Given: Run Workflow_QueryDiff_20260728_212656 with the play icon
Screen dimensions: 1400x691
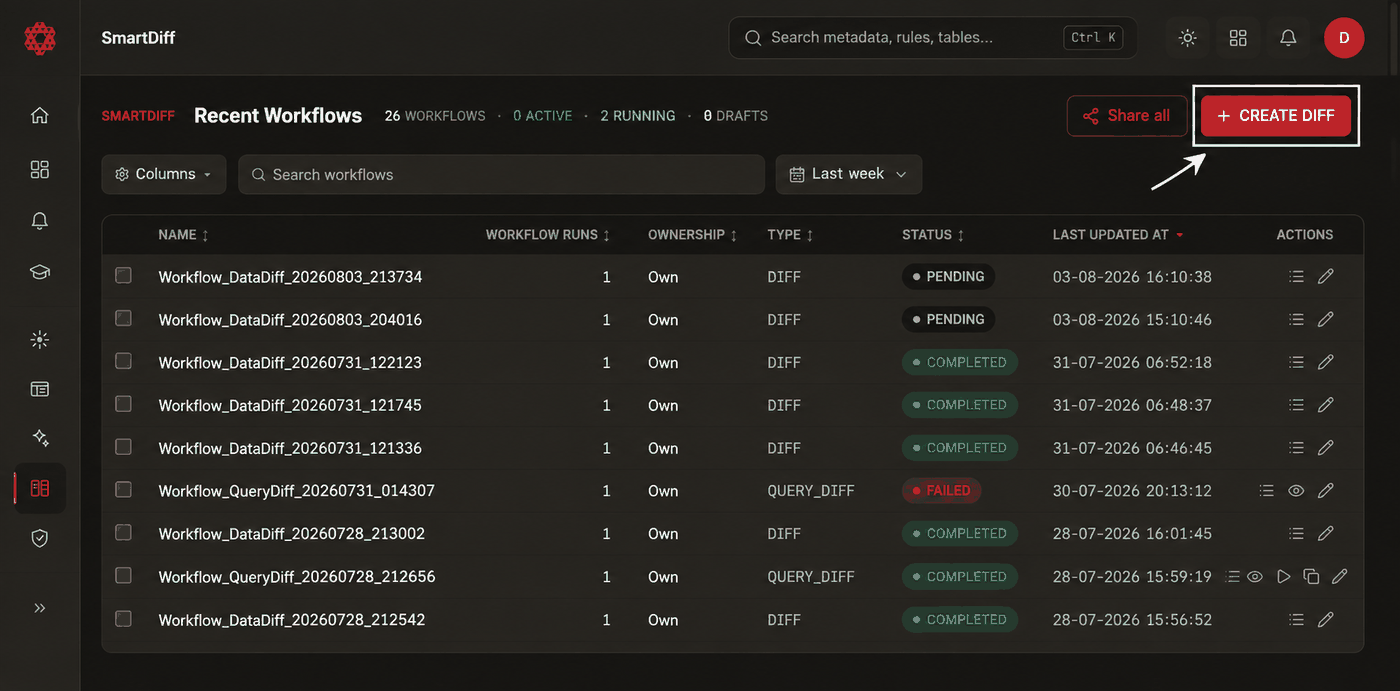Looking at the screenshot, I should click(x=1284, y=577).
